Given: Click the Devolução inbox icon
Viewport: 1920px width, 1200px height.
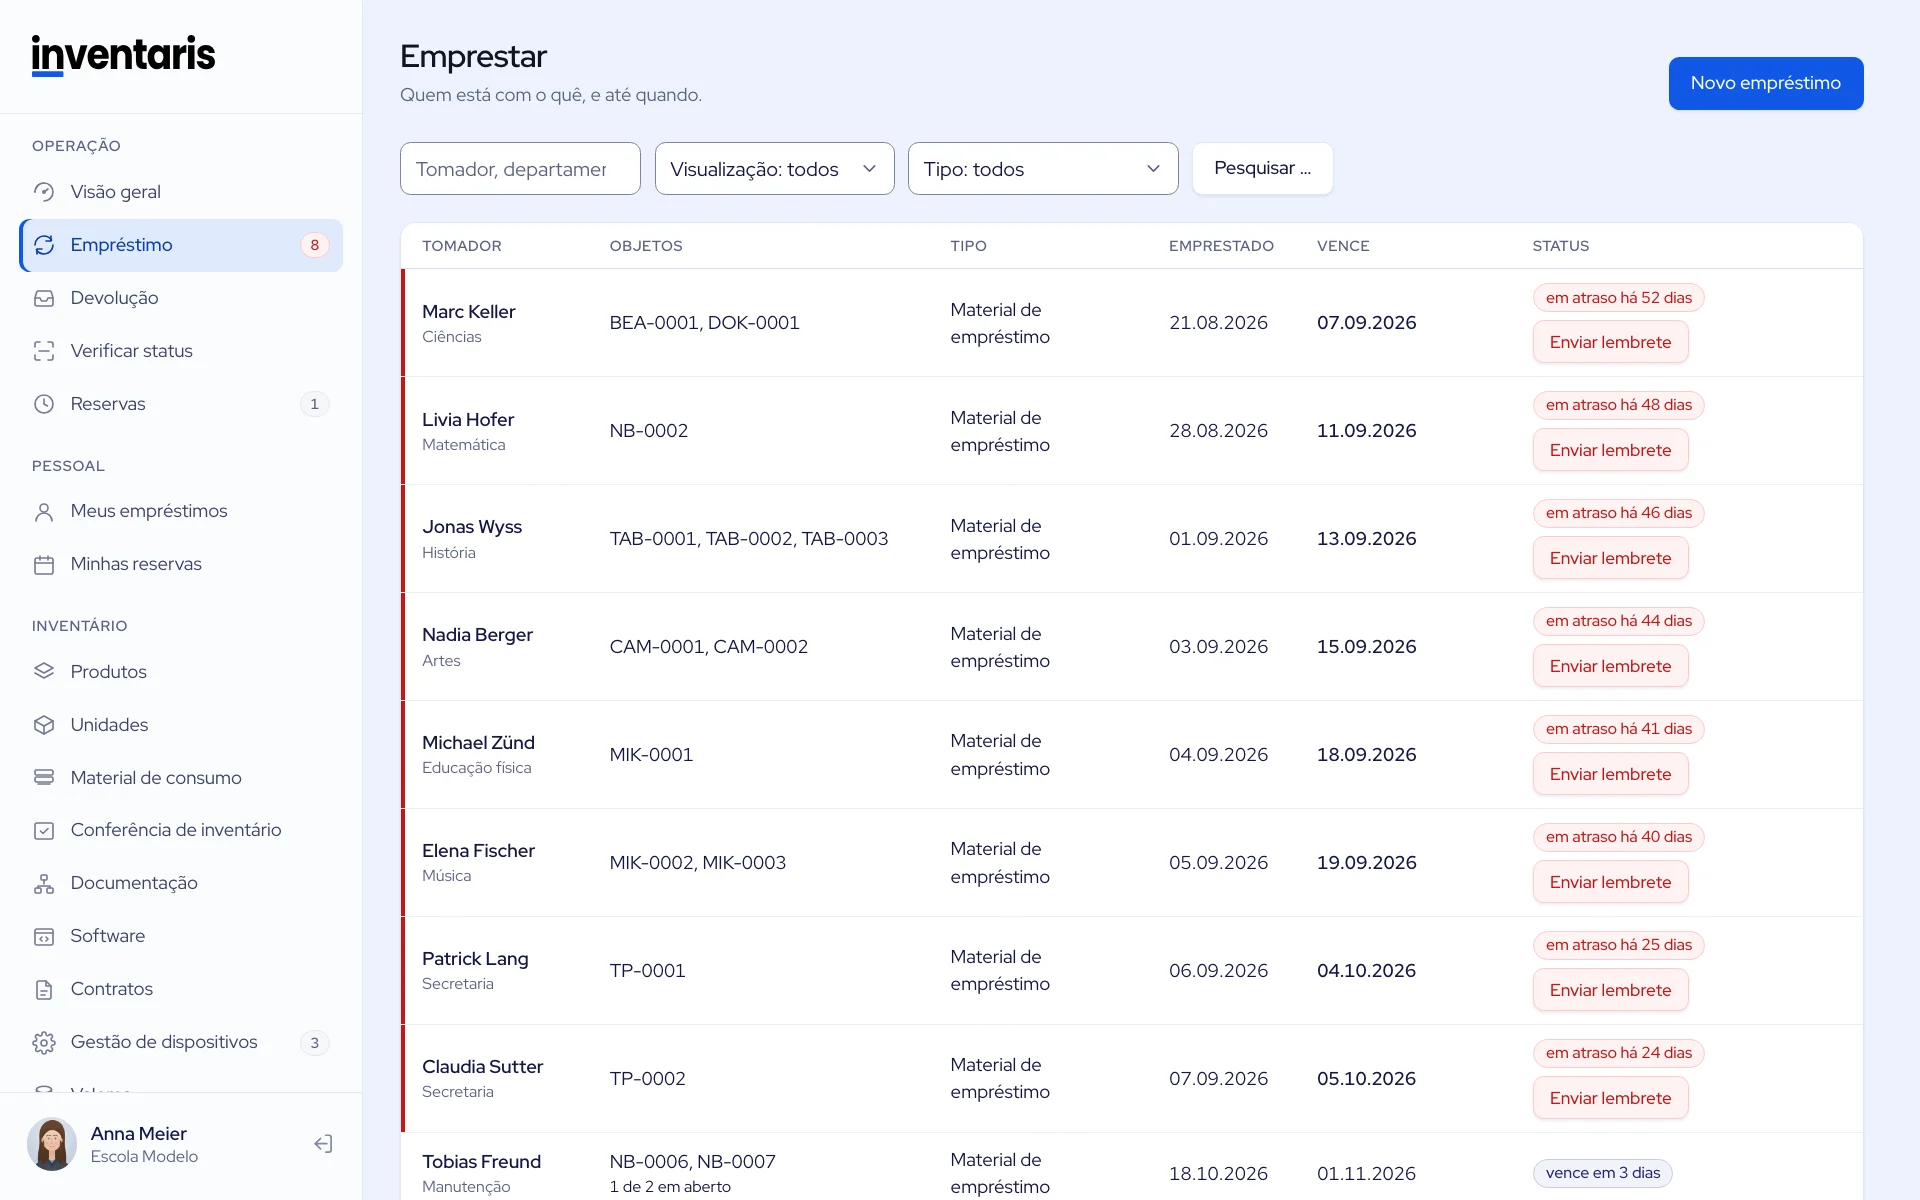Looking at the screenshot, I should click(44, 298).
